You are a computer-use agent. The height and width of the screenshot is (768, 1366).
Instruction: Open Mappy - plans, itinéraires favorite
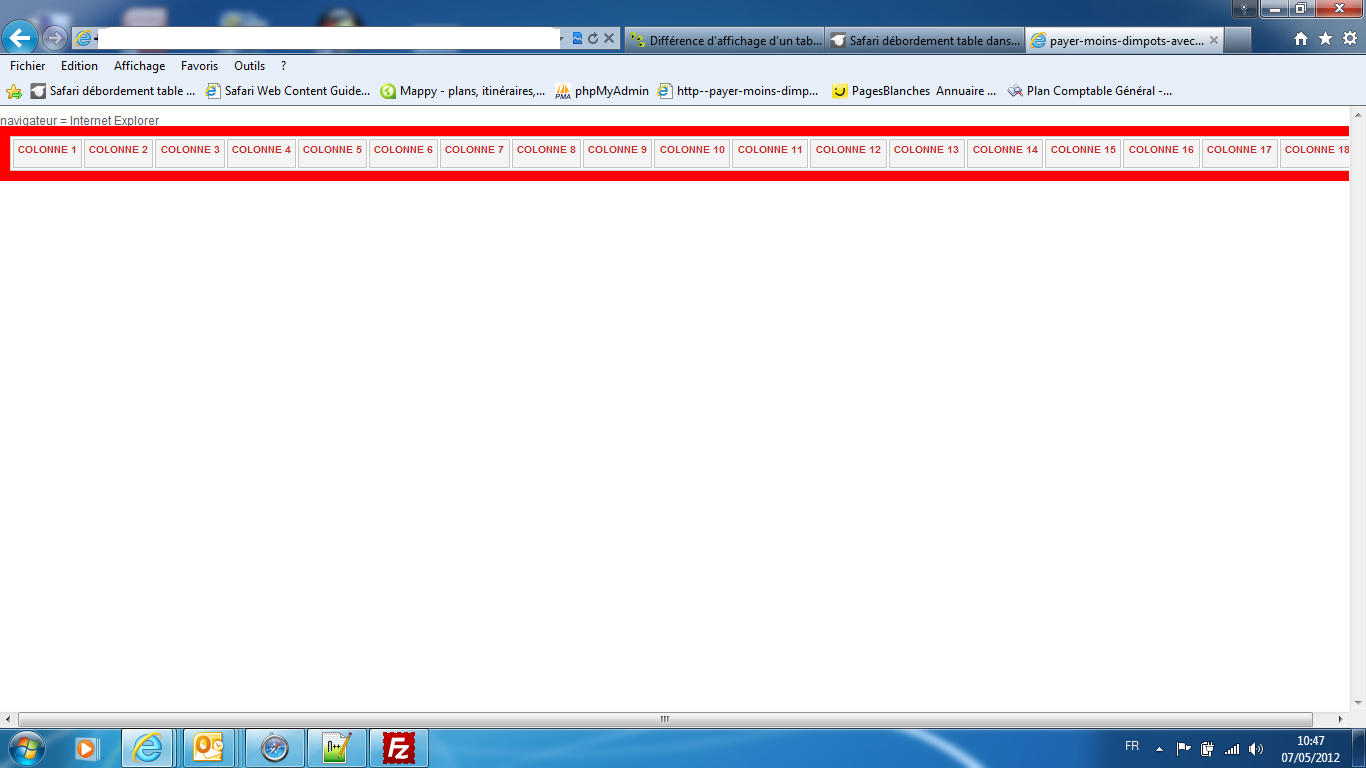click(x=463, y=91)
